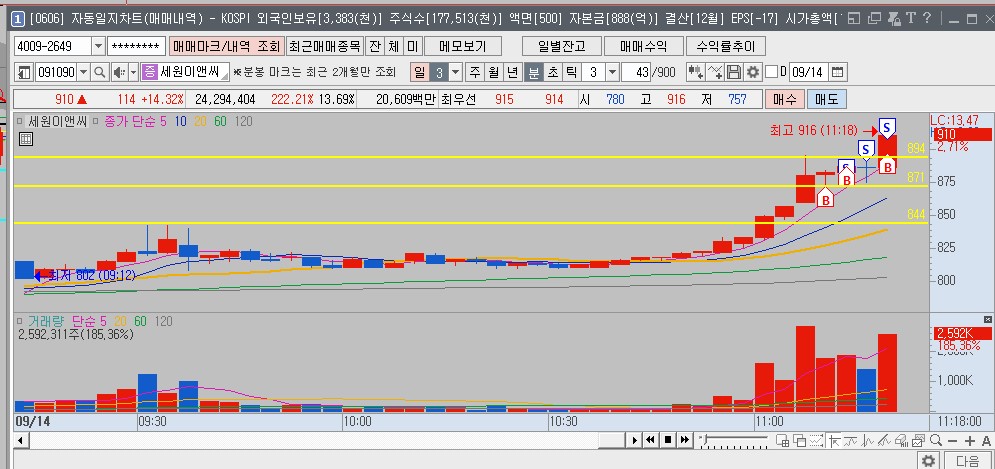995x469 pixels.
Task: Click the magnifier zoom icon in bottom toolbar
Action: pos(936,440)
